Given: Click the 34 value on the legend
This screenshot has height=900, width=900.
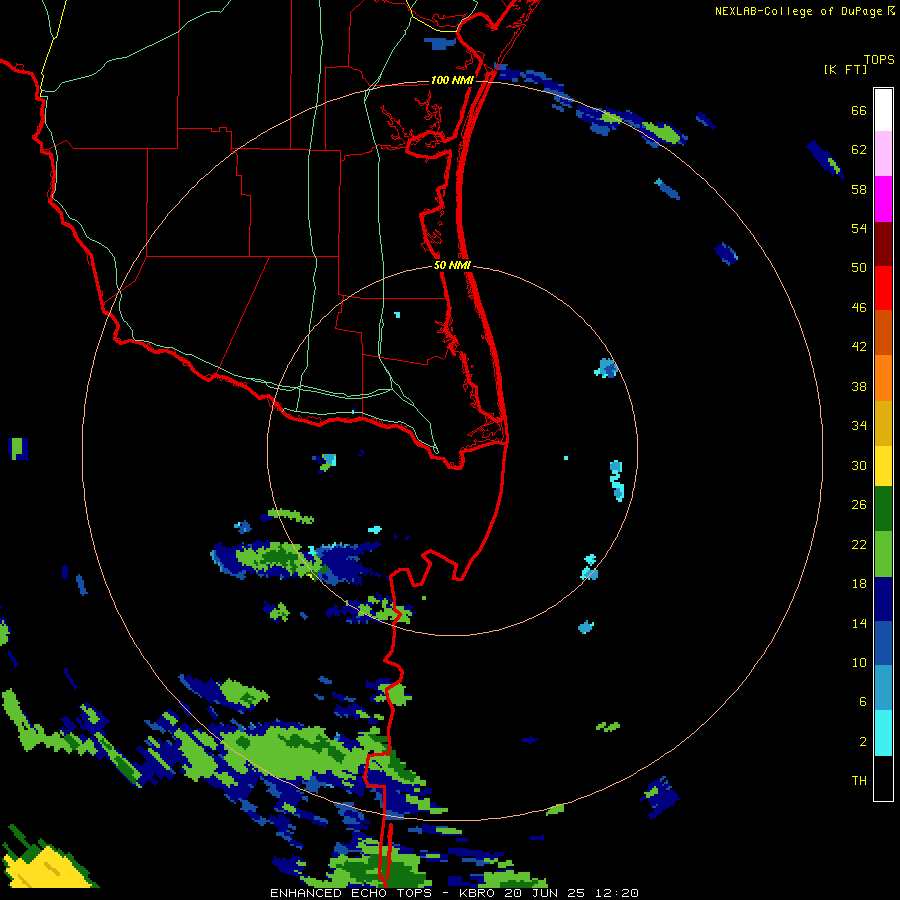Looking at the screenshot, I should (x=859, y=426).
